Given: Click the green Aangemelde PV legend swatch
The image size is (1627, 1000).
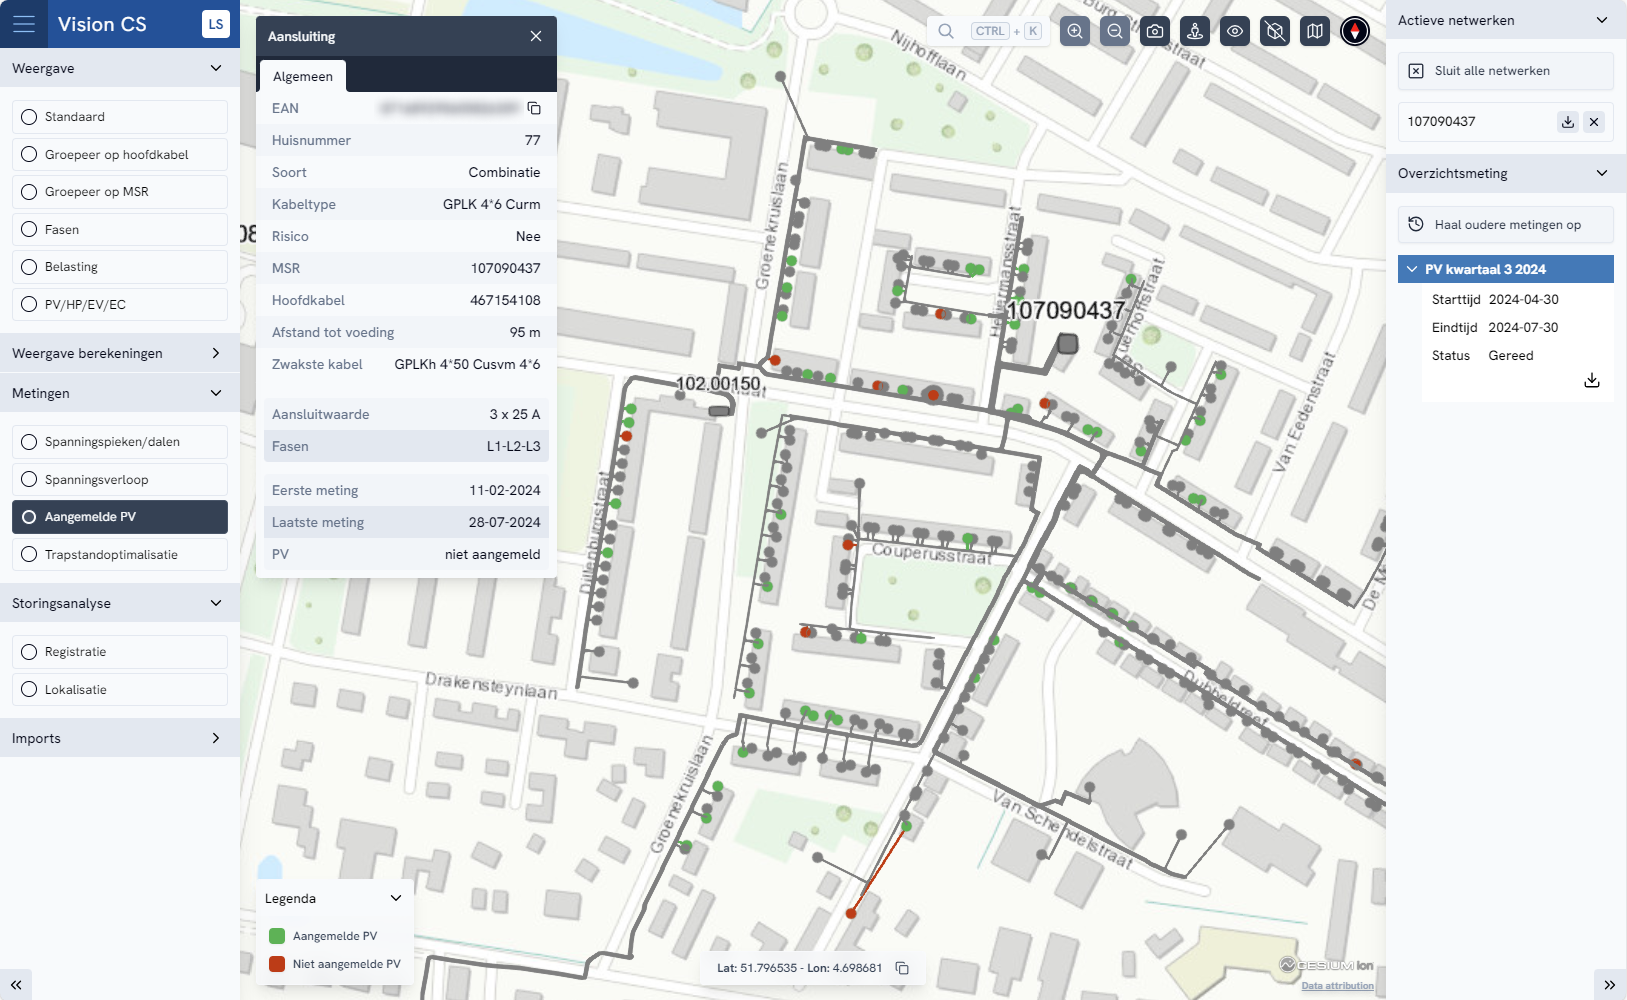Looking at the screenshot, I should pos(277,936).
